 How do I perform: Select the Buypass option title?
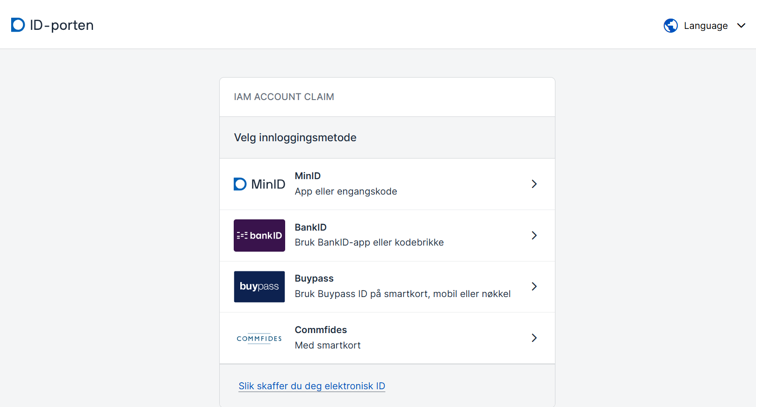314,279
